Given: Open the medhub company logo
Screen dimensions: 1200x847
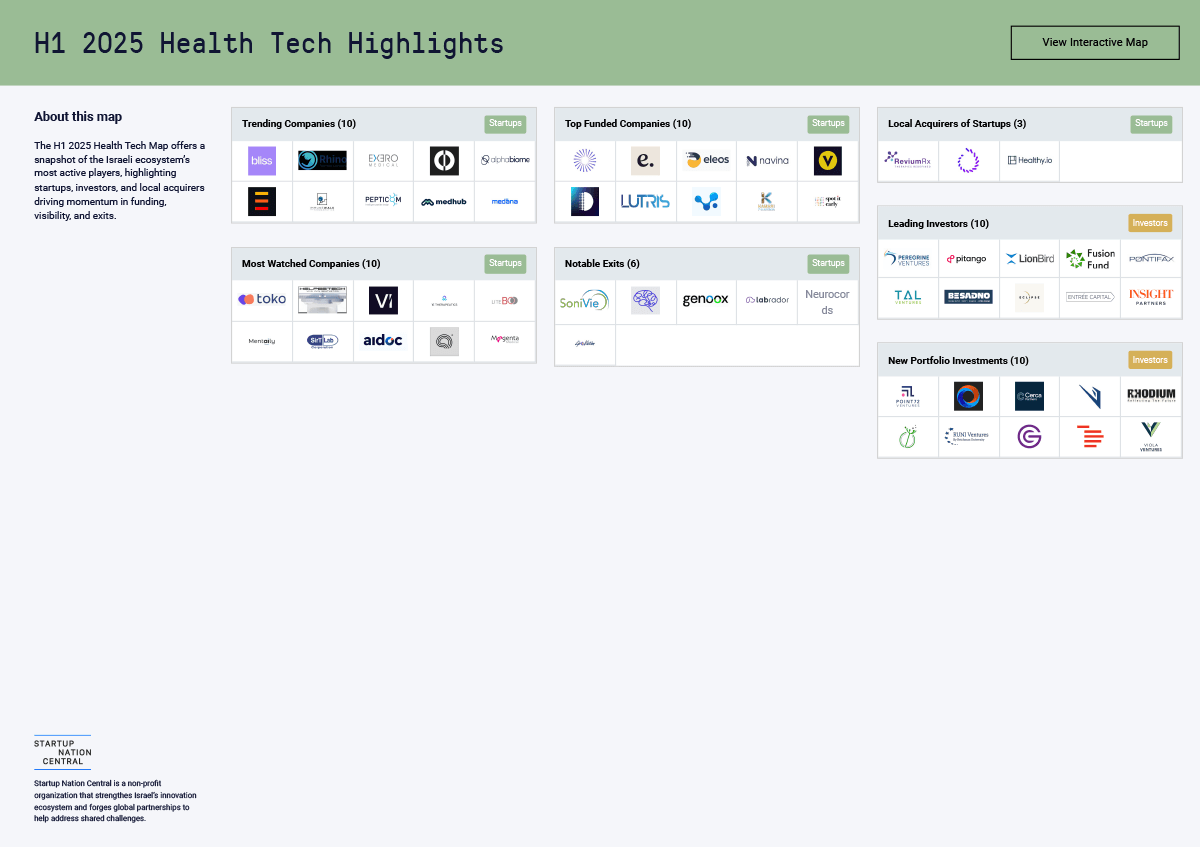Looking at the screenshot, I should point(444,201).
